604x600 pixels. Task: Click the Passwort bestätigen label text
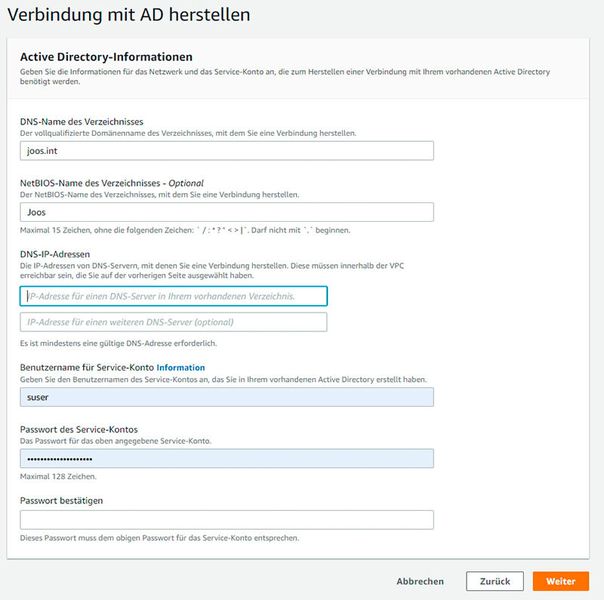point(62,500)
